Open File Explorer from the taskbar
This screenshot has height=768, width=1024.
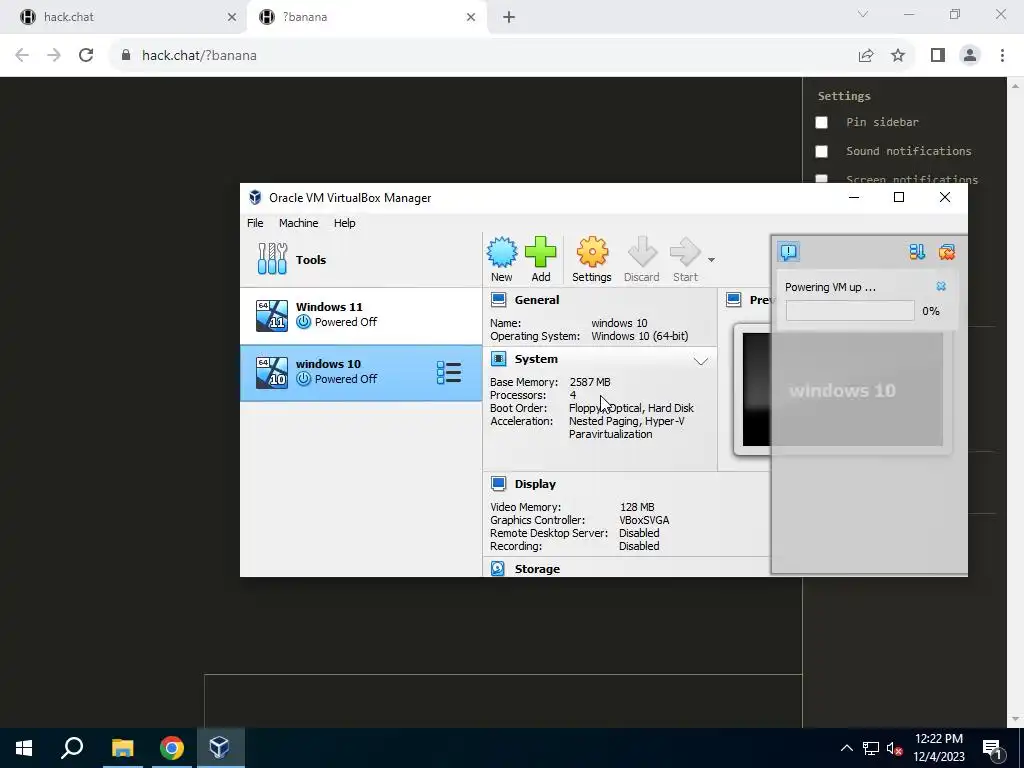click(122, 748)
